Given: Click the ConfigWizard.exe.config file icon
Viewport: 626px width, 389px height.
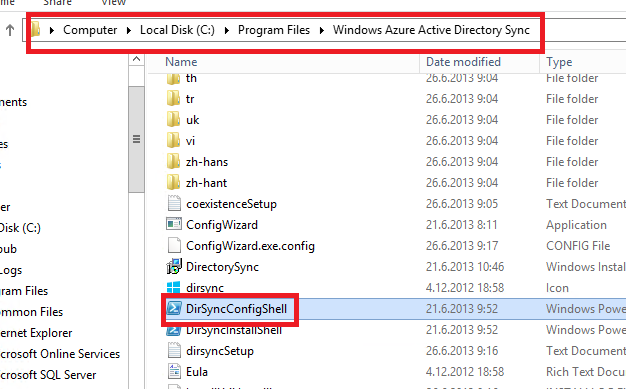Looking at the screenshot, I should click(x=174, y=246).
